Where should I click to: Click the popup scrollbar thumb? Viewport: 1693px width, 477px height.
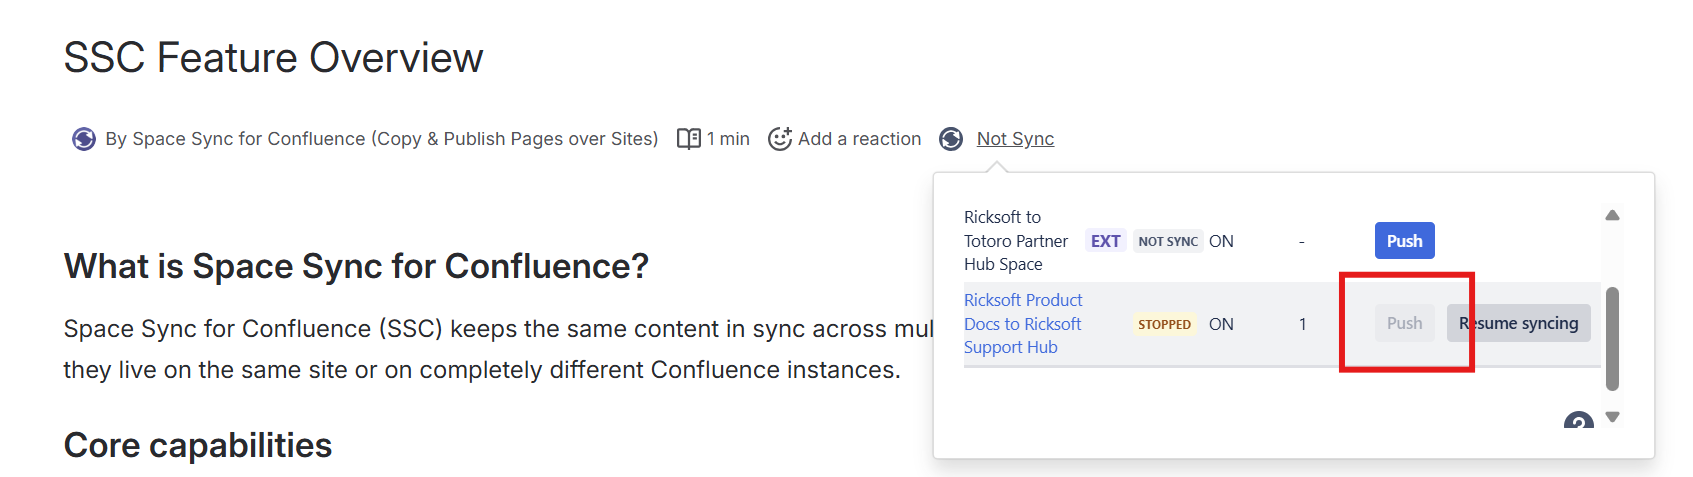coord(1612,339)
